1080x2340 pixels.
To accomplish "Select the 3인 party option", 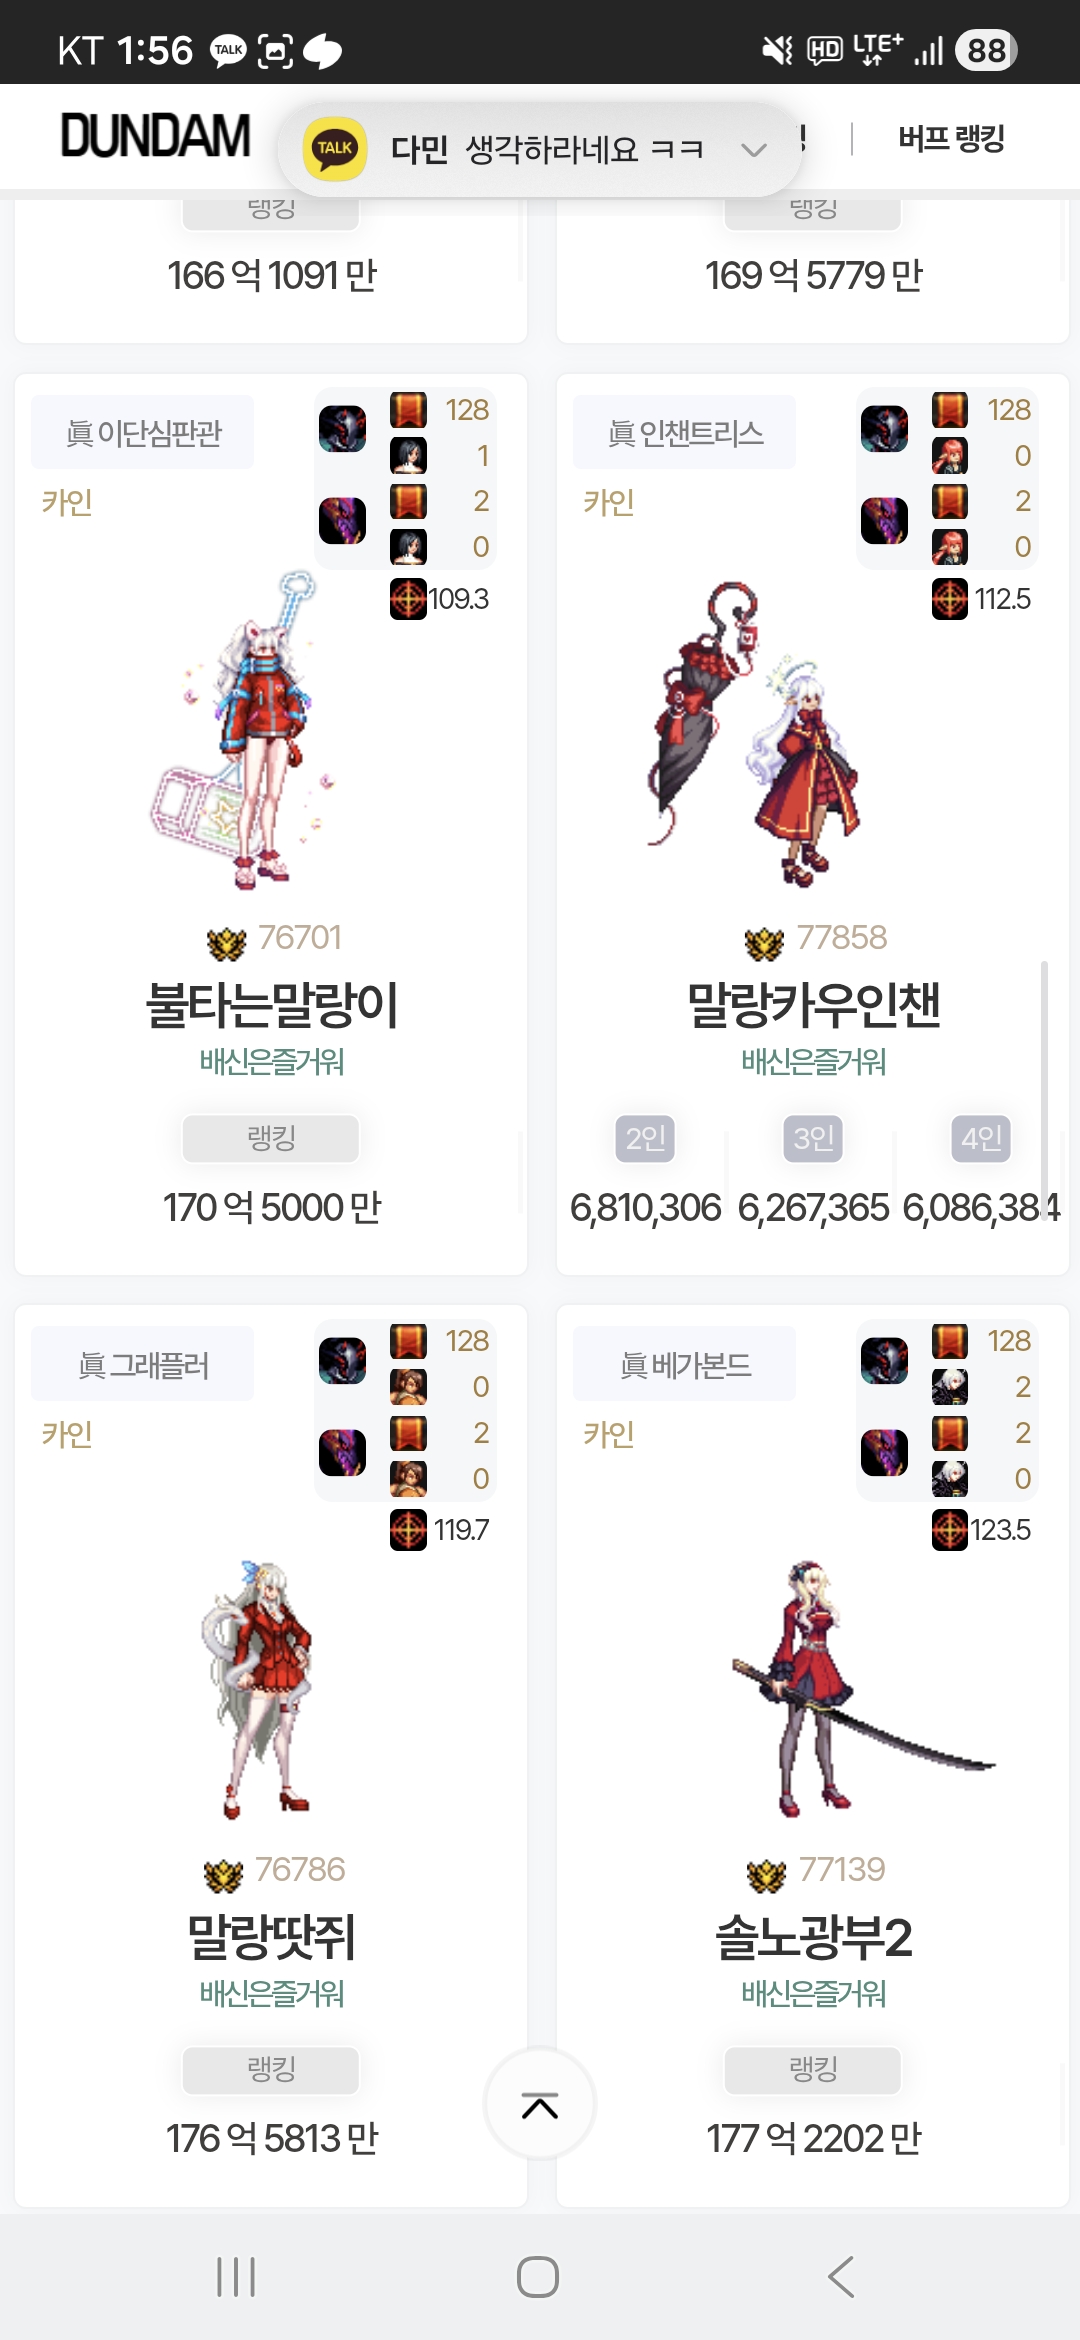I will 813,1138.
